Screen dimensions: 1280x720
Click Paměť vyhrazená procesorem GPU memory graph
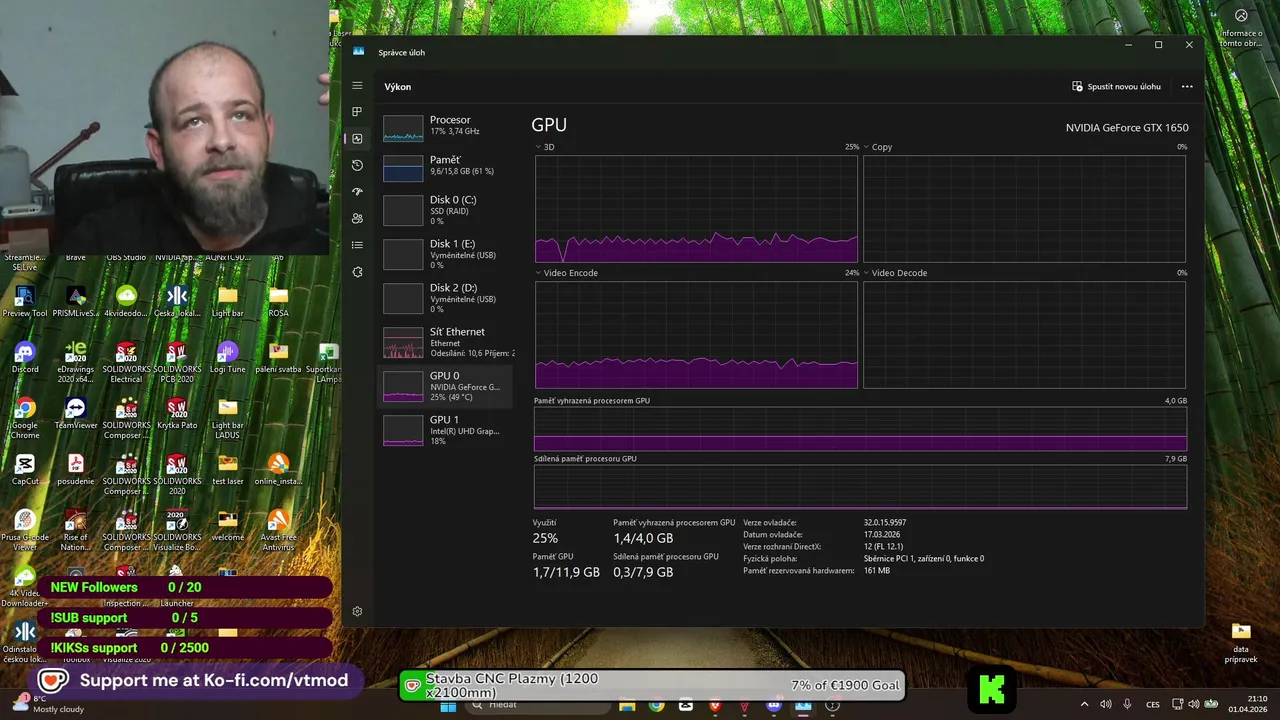pyautogui.click(x=860, y=429)
